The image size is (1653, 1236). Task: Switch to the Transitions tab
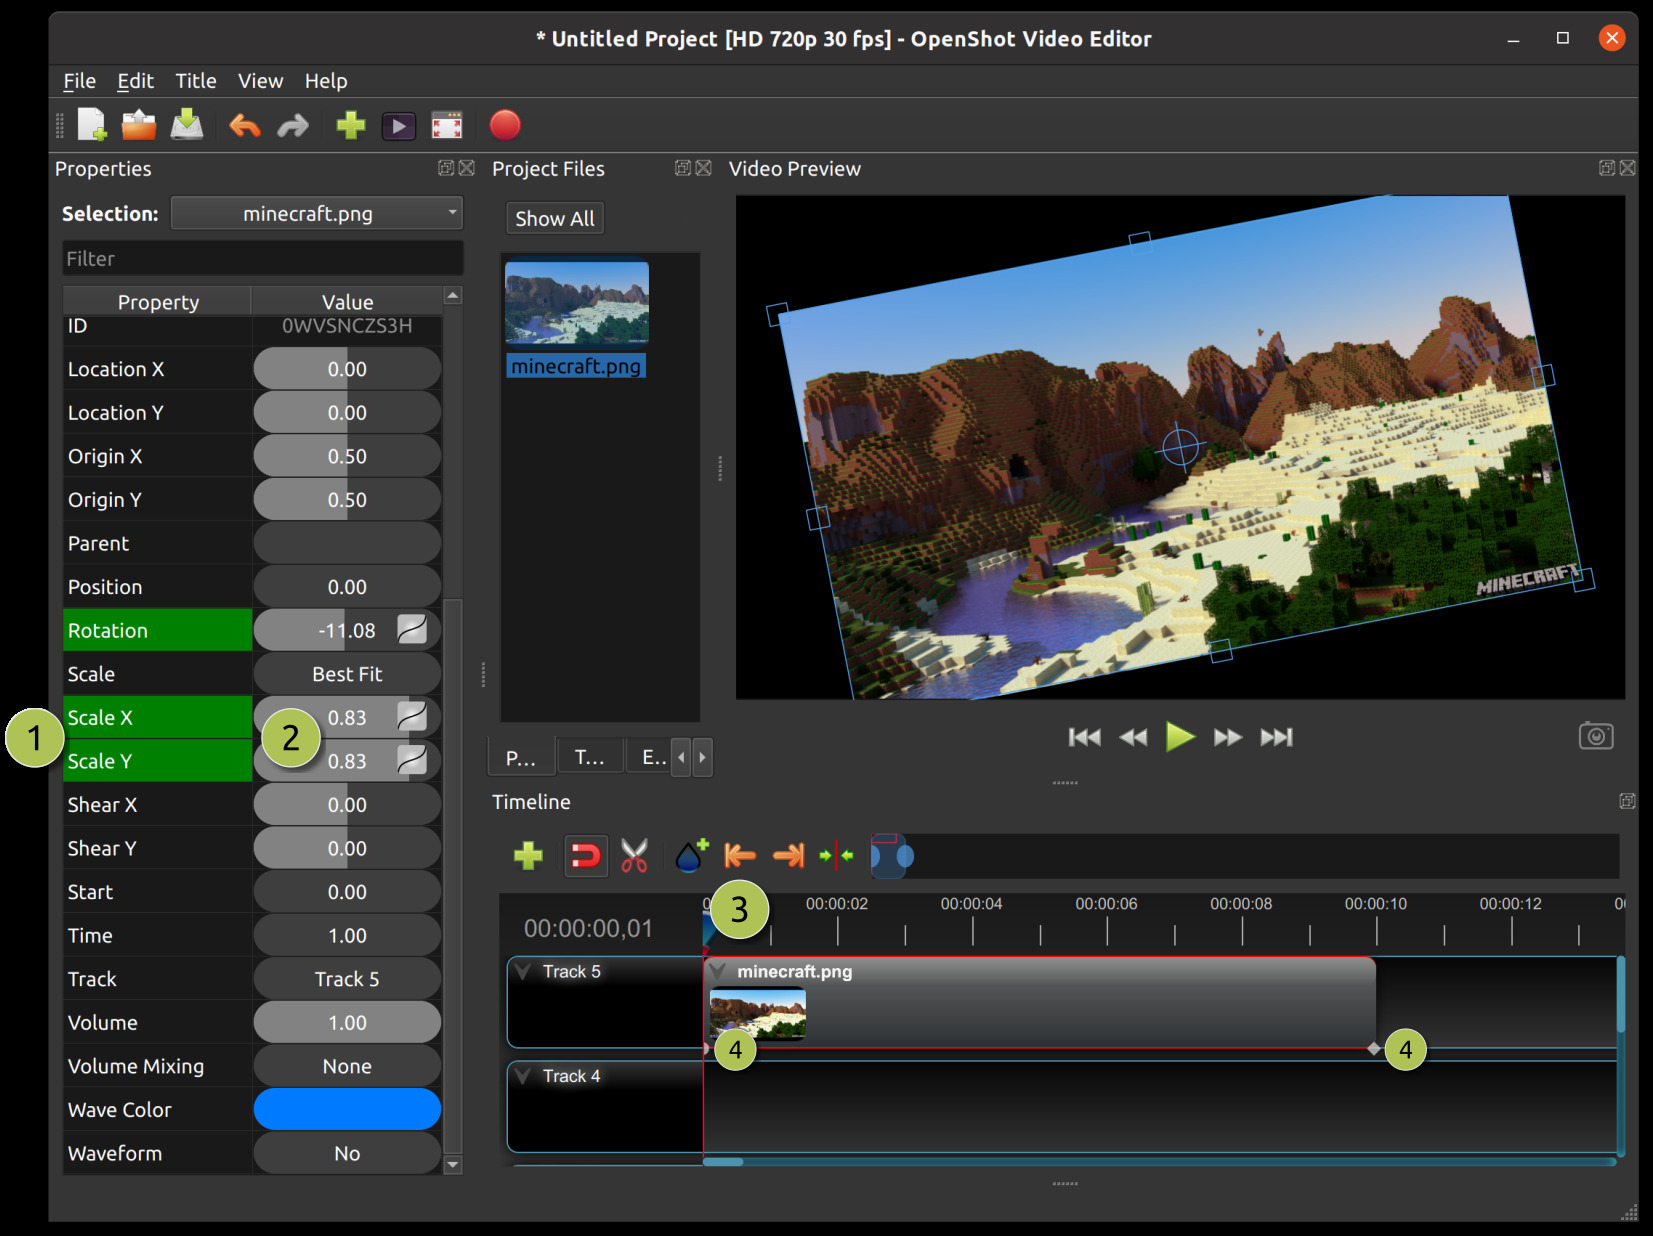click(x=589, y=757)
